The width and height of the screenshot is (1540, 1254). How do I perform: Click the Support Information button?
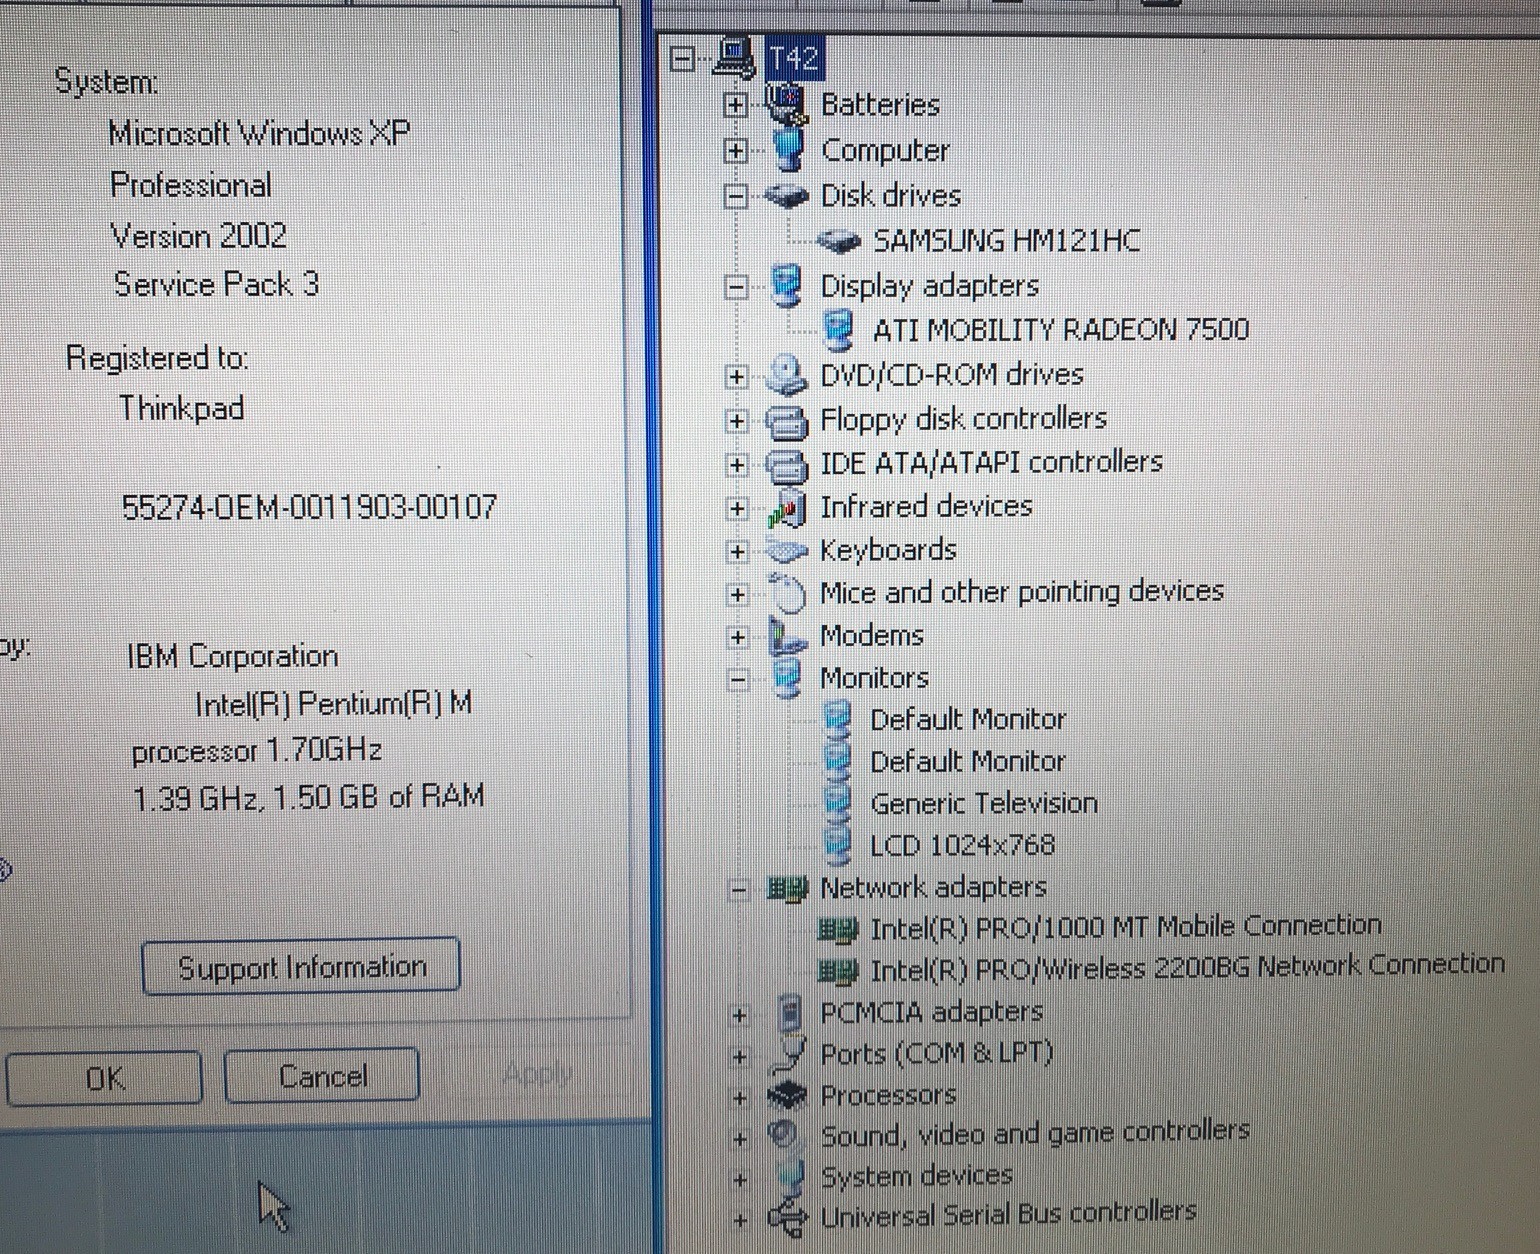pyautogui.click(x=301, y=967)
